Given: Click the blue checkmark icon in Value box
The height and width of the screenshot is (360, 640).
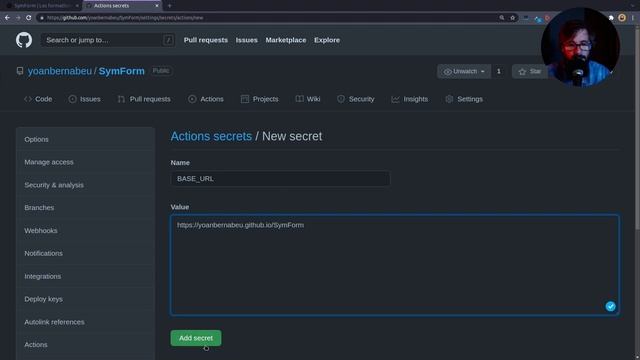Looking at the screenshot, I should tap(610, 306).
